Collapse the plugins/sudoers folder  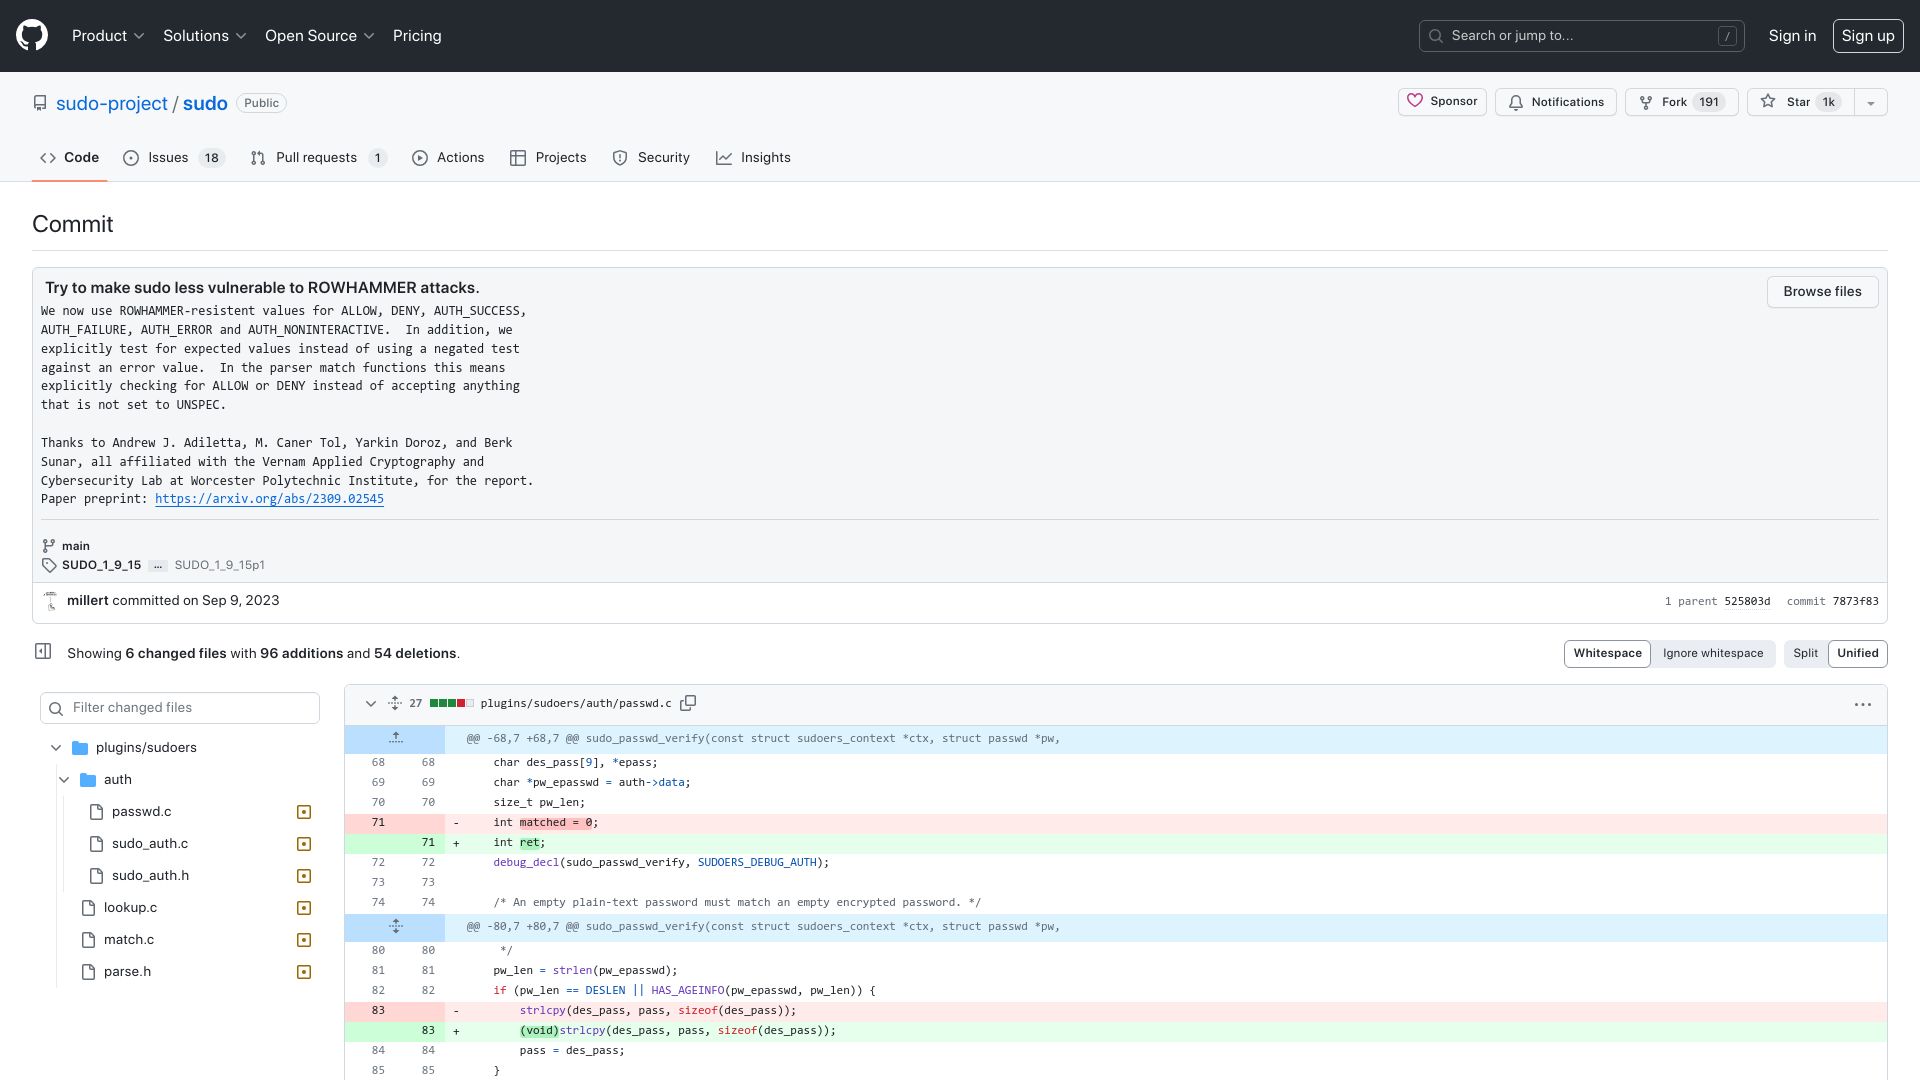coord(56,748)
